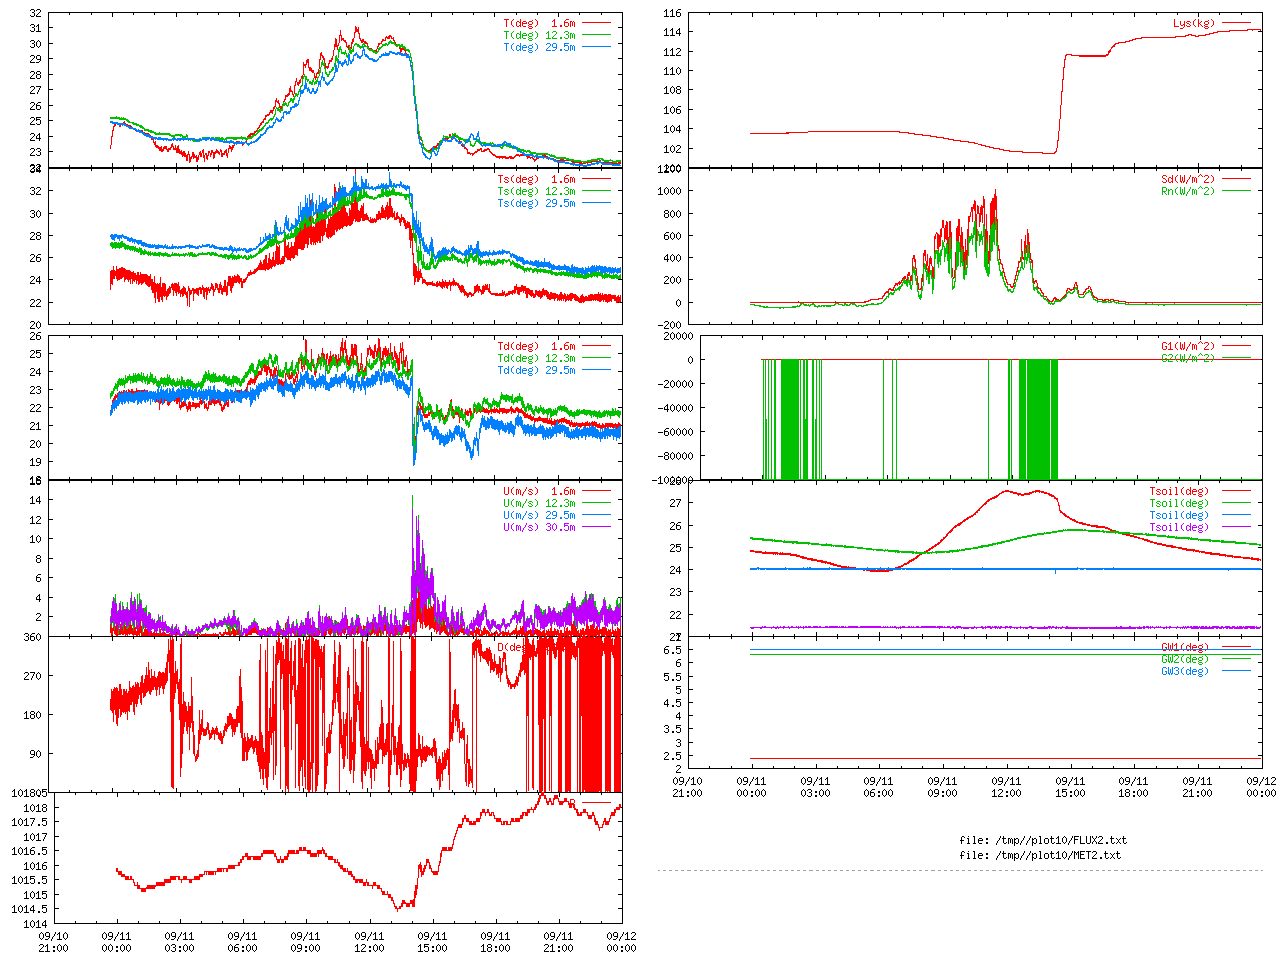Click the GW2(deg) legend label
1280x960 pixels.
click(1185, 660)
